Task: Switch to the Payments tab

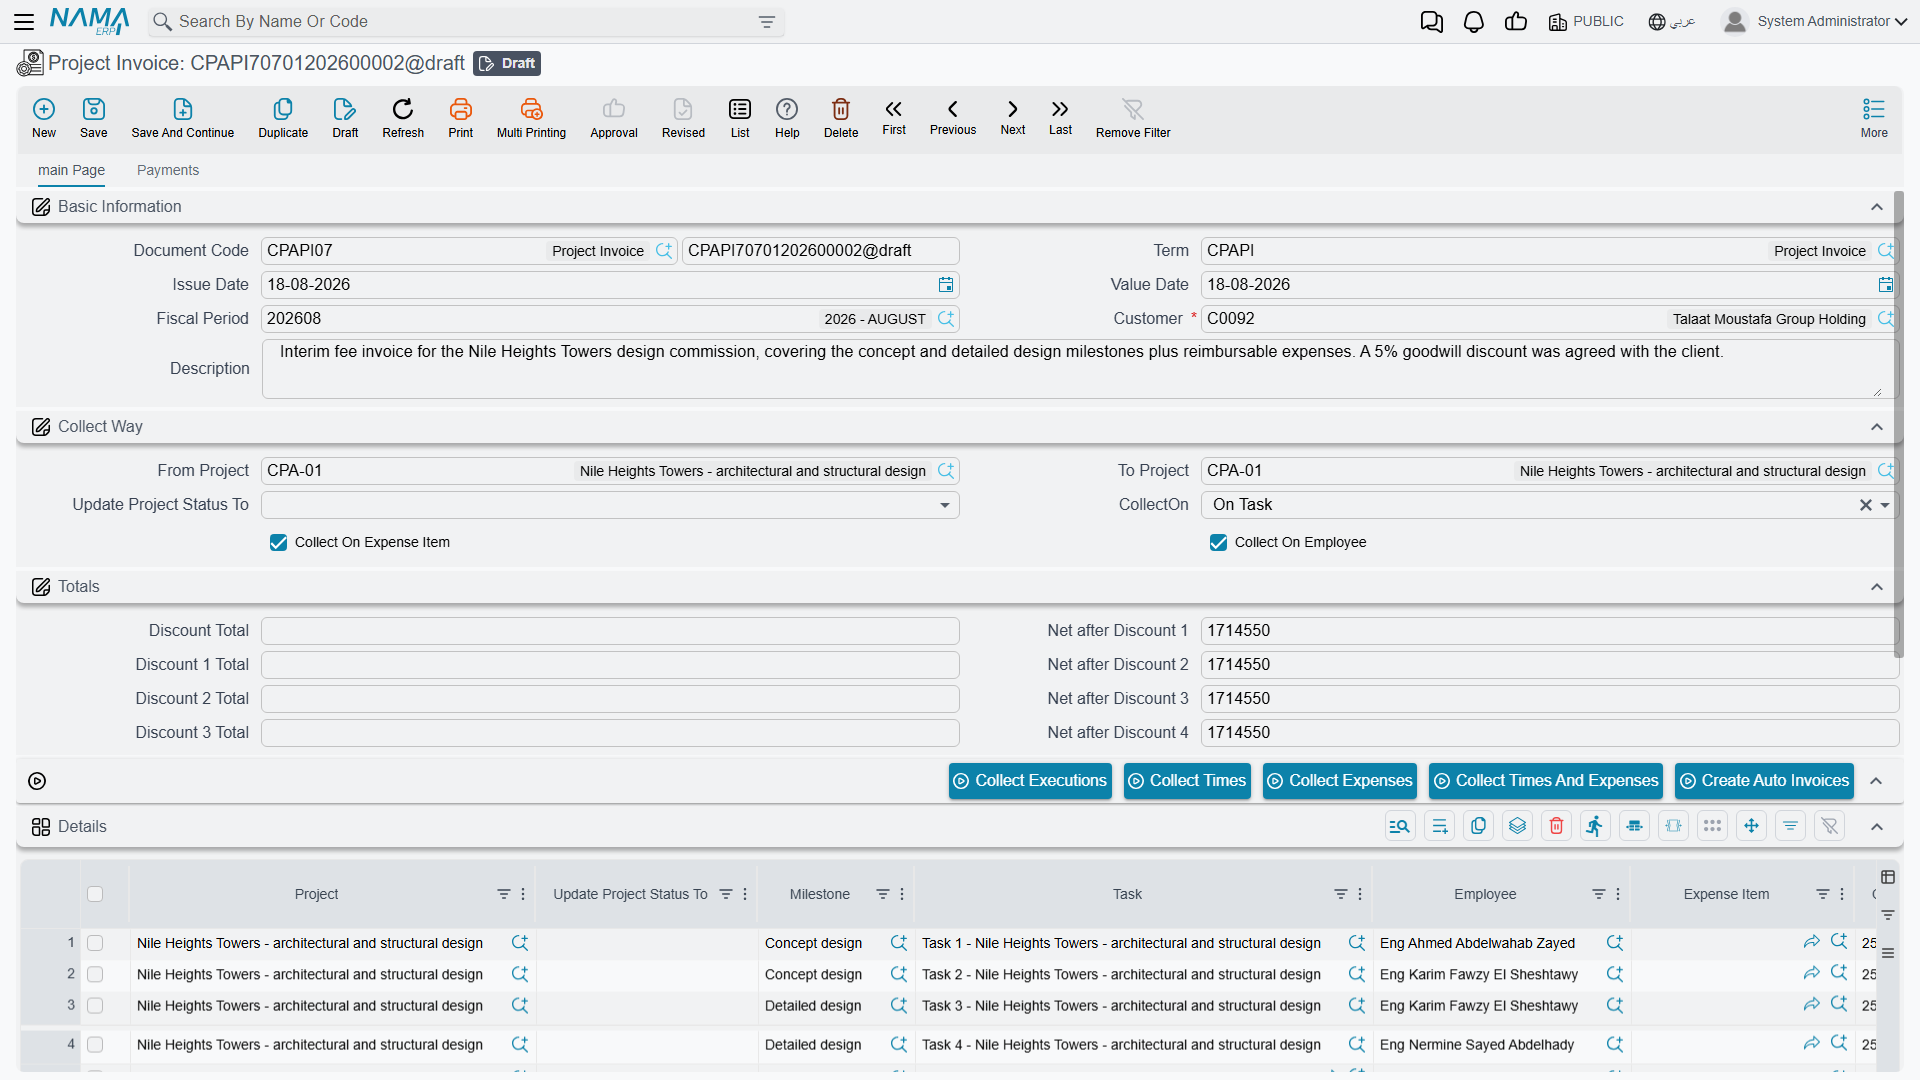Action: (x=168, y=170)
